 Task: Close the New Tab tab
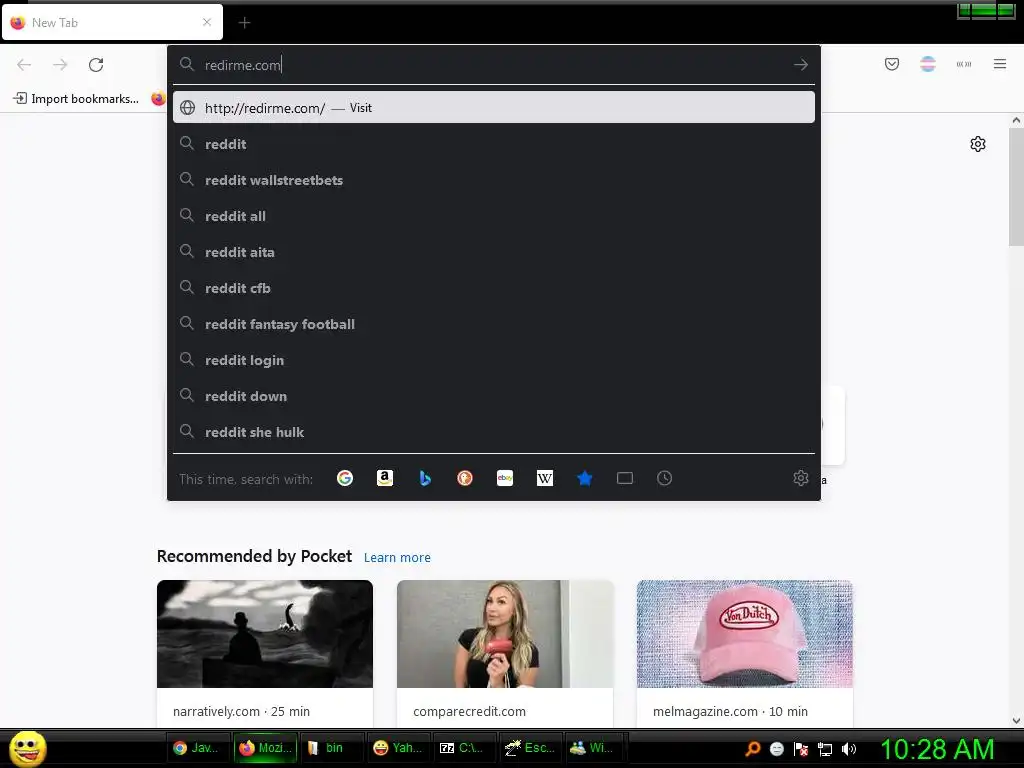[207, 22]
